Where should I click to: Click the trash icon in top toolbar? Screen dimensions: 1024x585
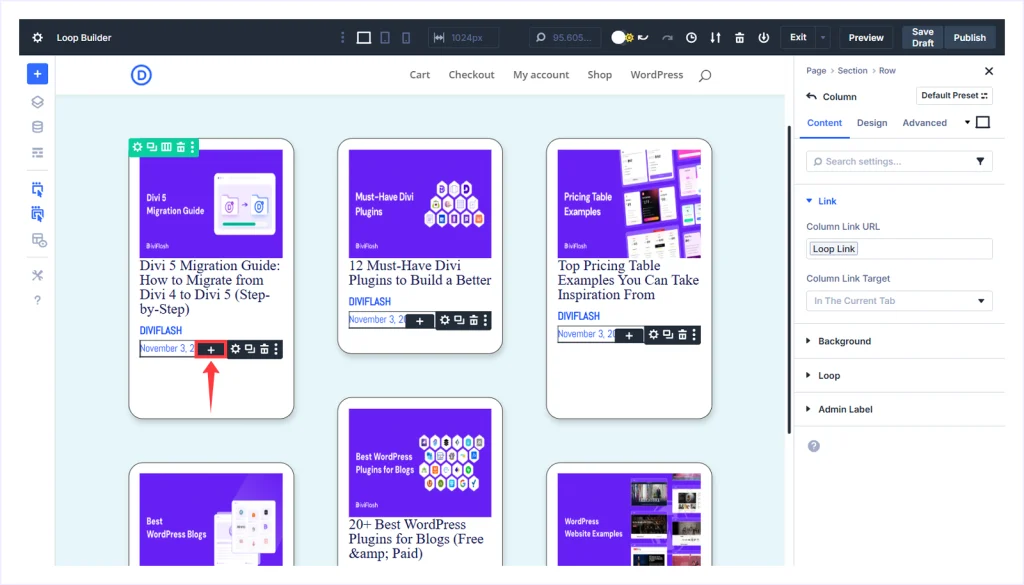point(739,38)
